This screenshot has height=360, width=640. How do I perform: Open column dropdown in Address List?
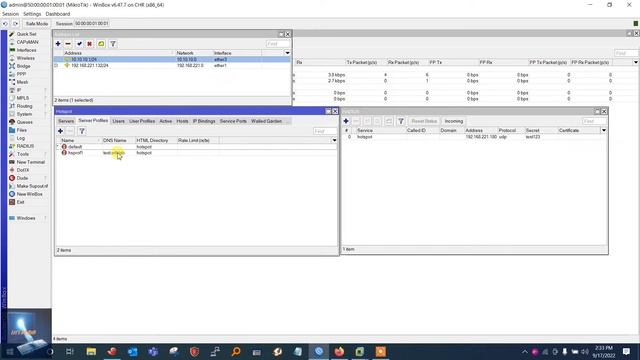287,53
